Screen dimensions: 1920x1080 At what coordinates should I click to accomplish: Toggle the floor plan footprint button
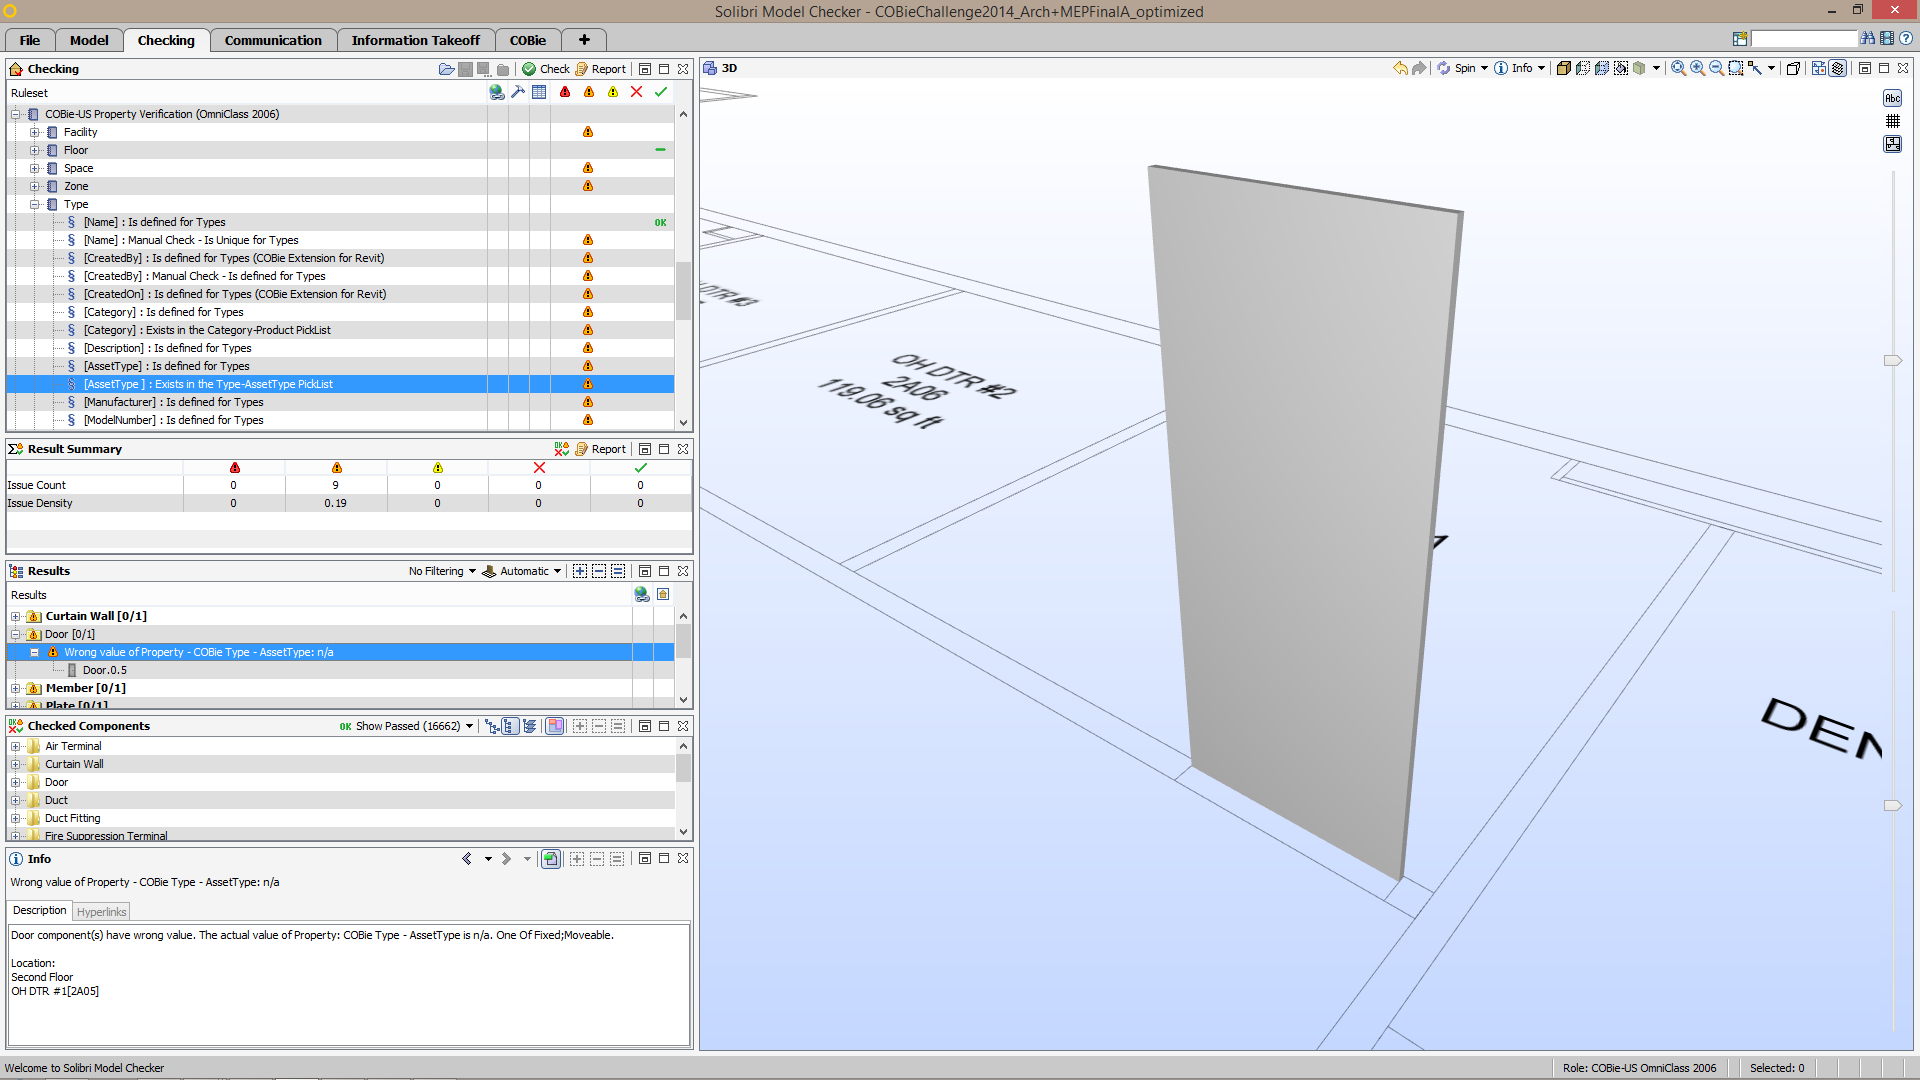coord(1892,144)
